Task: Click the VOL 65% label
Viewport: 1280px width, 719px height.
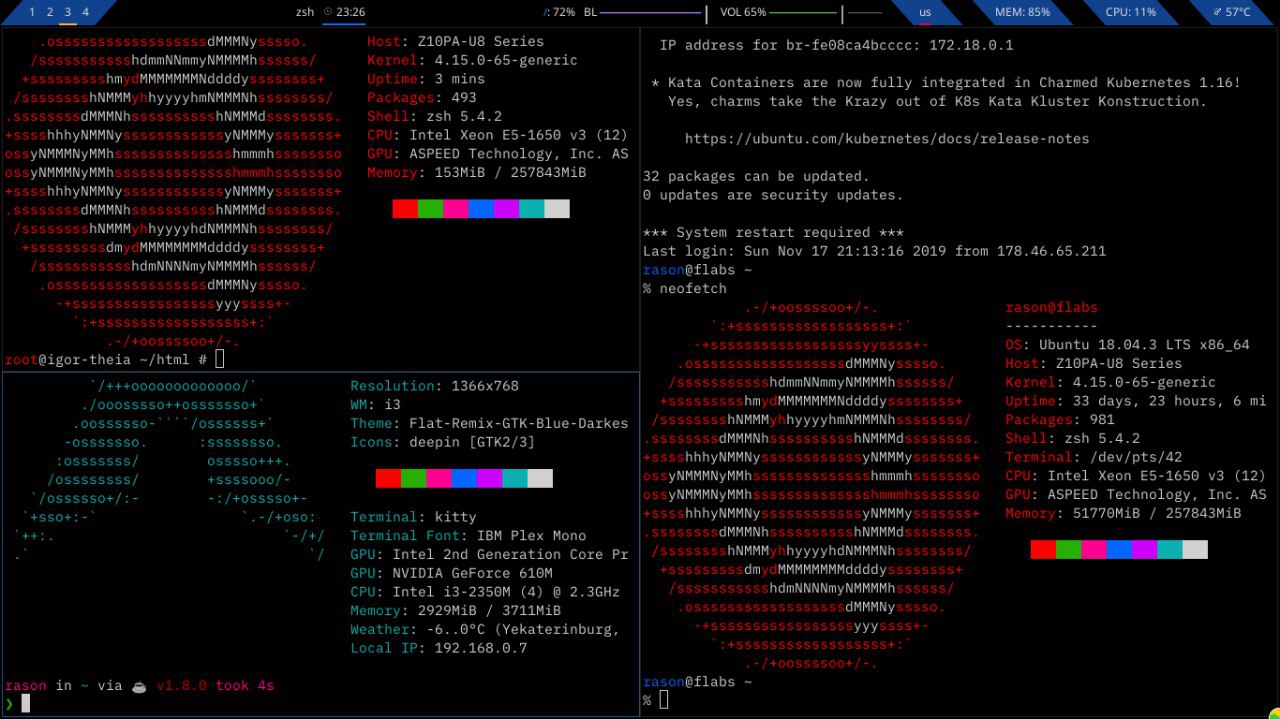Action: click(x=743, y=12)
